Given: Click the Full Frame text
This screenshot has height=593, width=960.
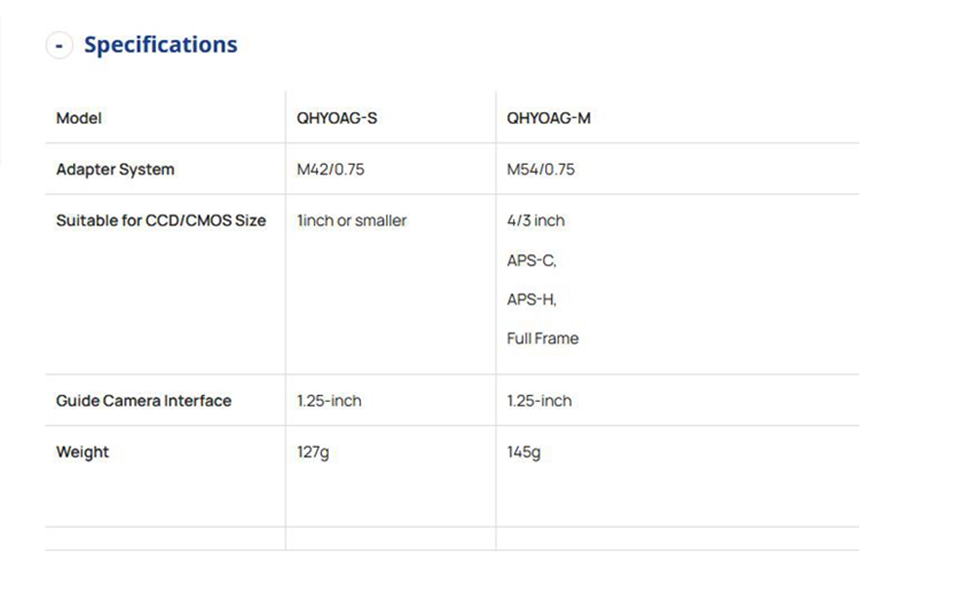Looking at the screenshot, I should coord(542,338).
